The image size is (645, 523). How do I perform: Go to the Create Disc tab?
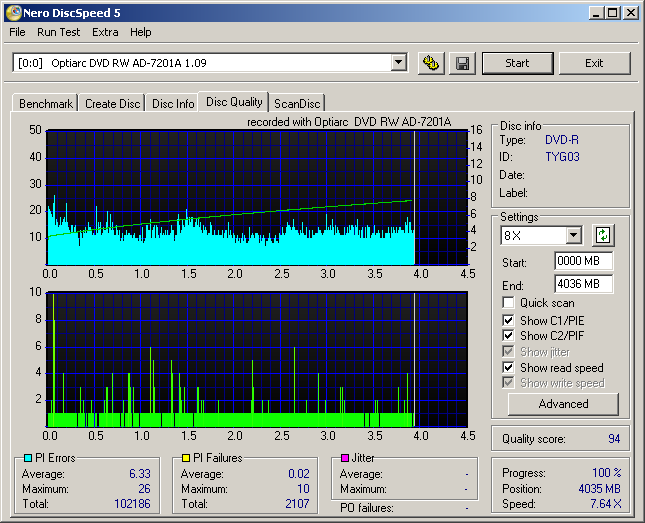pyautogui.click(x=113, y=104)
